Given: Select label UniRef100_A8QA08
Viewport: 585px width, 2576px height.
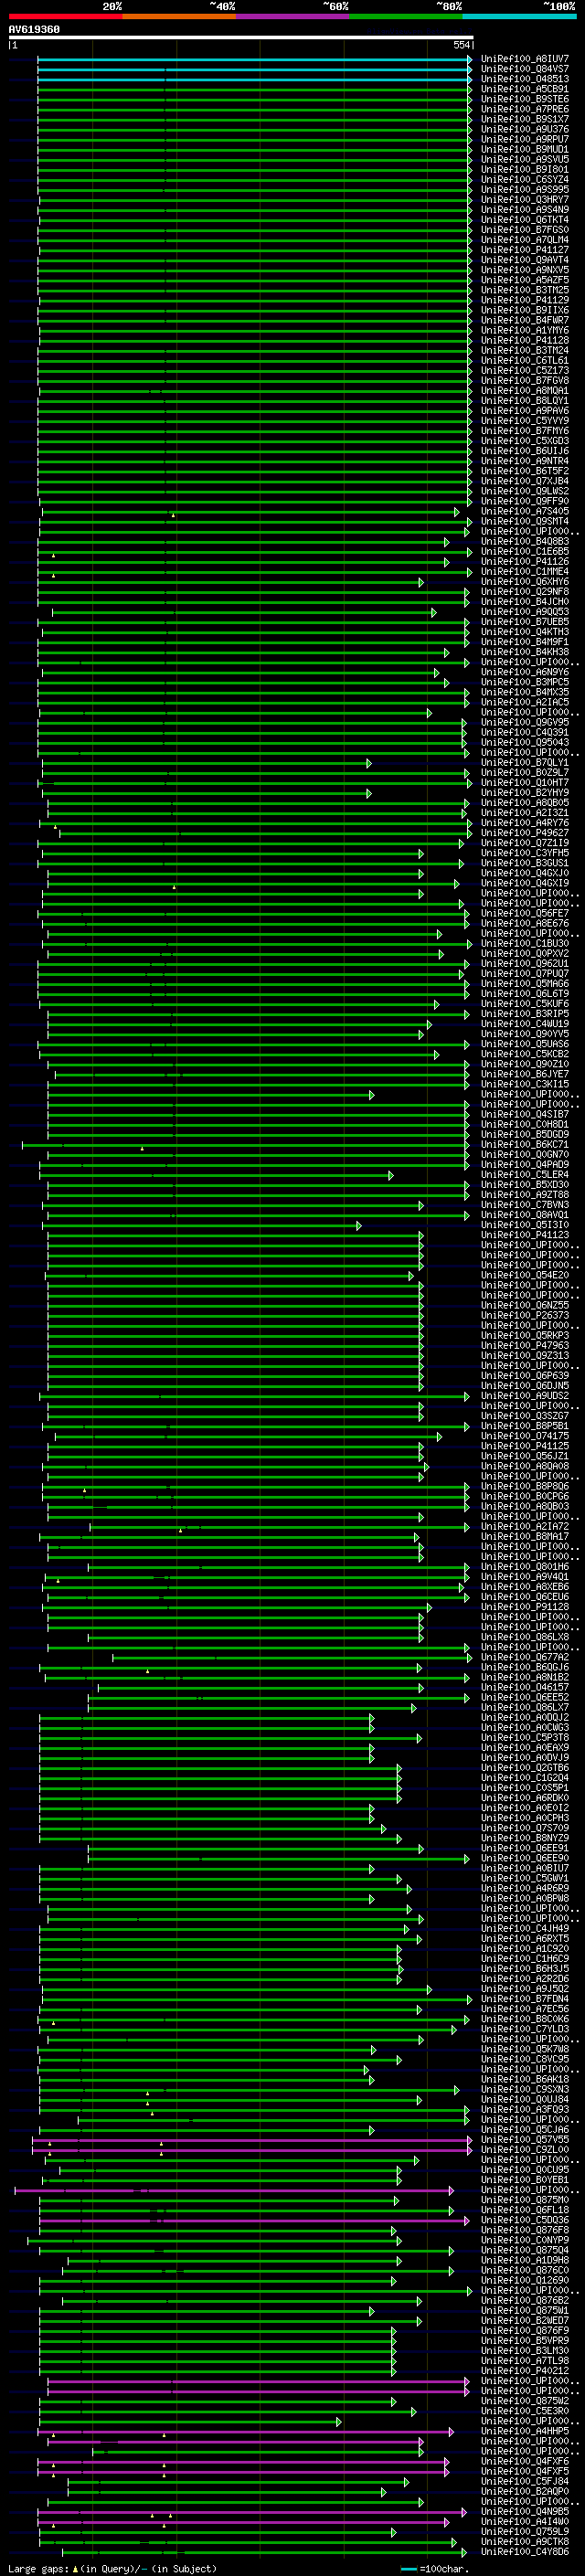Looking at the screenshot, I should coord(524,1466).
